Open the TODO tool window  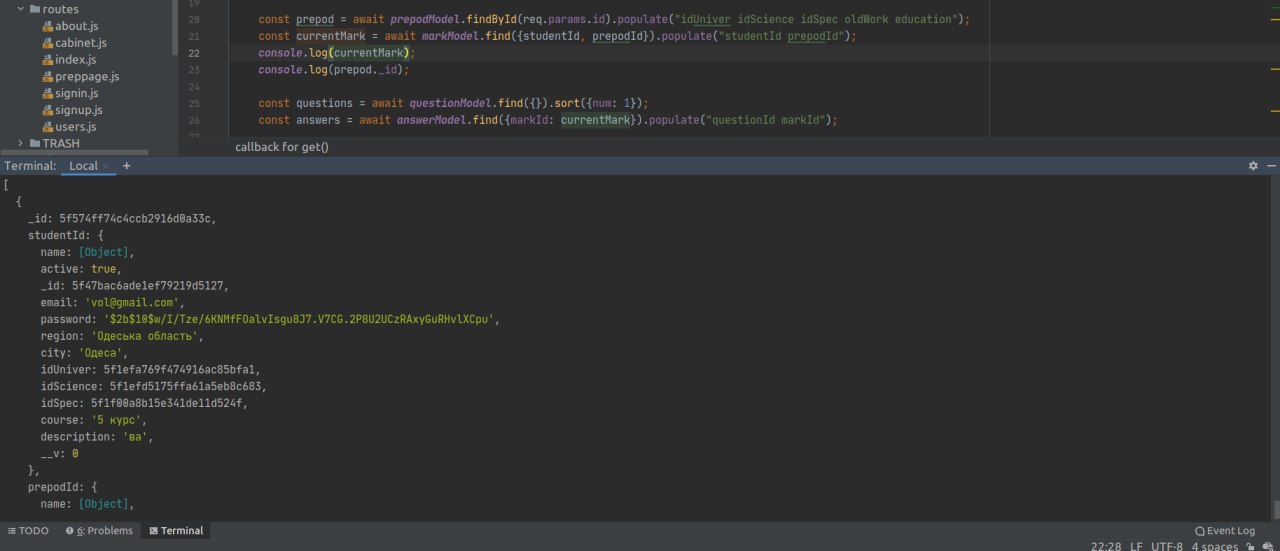(28, 531)
